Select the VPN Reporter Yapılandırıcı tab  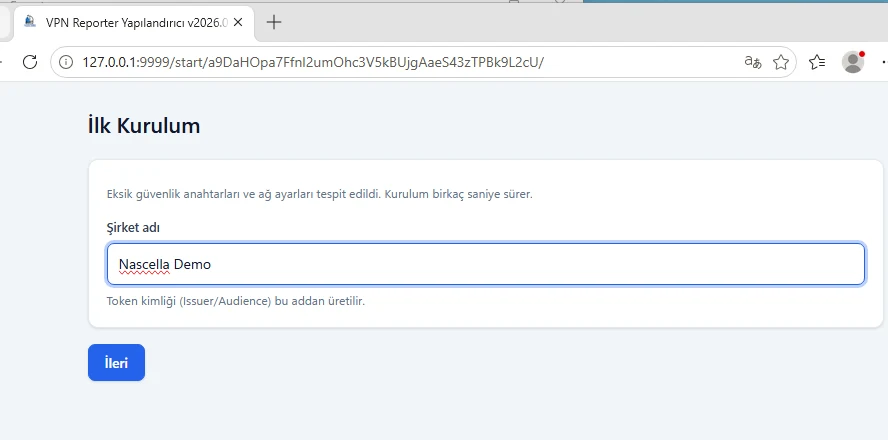click(134, 22)
